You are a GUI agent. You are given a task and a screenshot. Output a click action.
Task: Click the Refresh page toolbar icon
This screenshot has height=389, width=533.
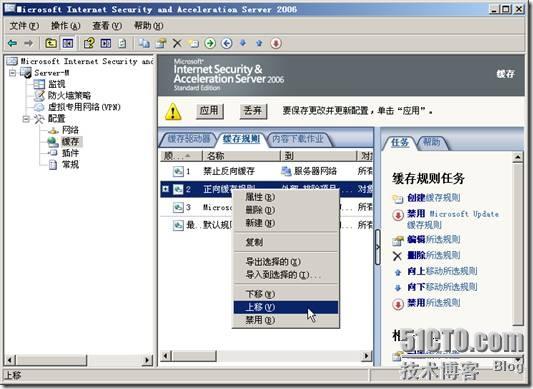122,43
